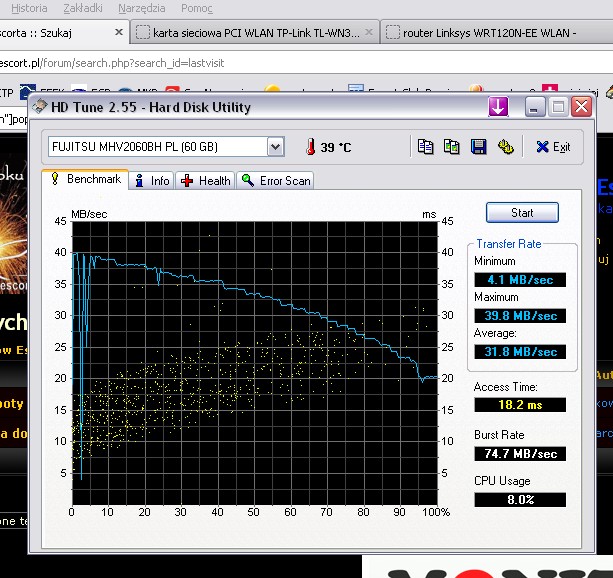Switch to the TP-Link karta sieciowa tab
The image size is (613, 578).
tap(255, 33)
